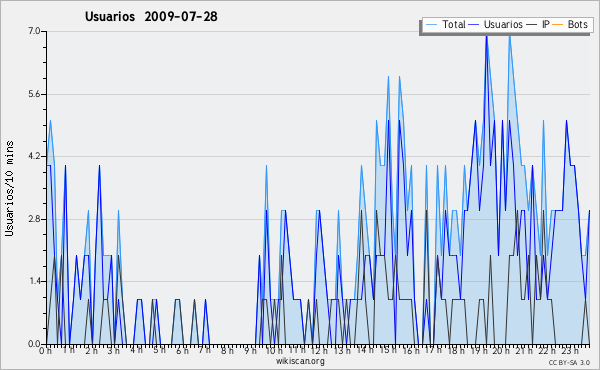The image size is (600, 370).
Task: Click the x-axis label '15 h'
Action: [388, 350]
